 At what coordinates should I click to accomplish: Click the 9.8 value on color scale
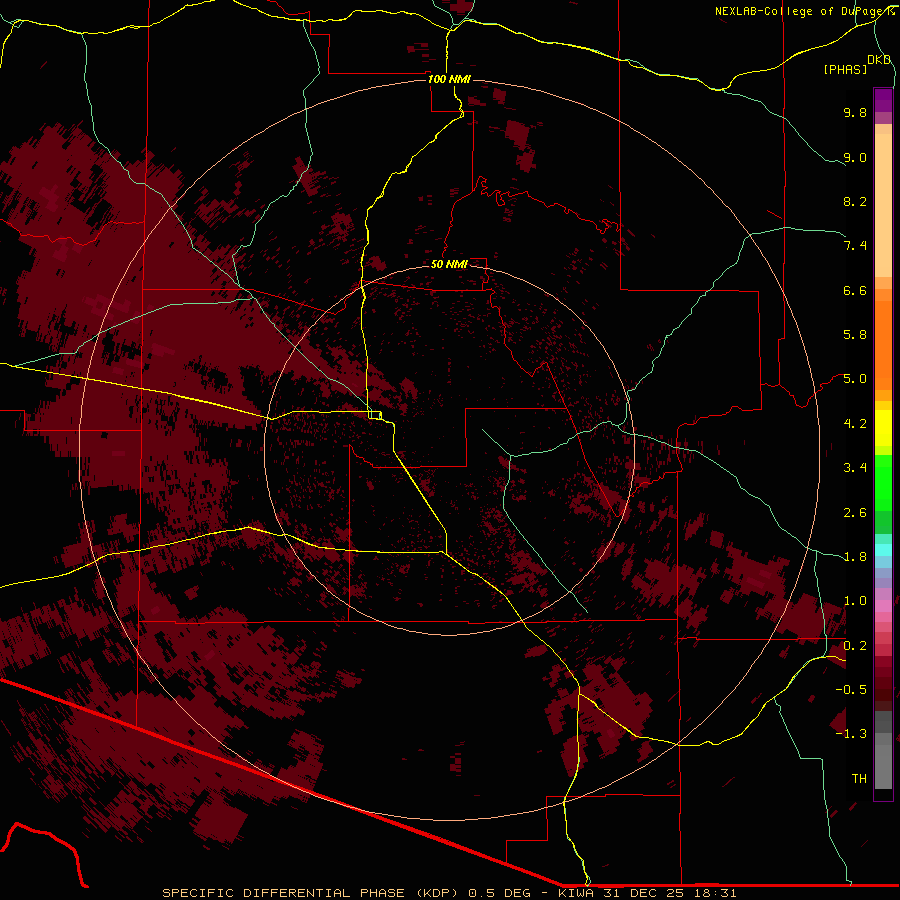(x=855, y=112)
